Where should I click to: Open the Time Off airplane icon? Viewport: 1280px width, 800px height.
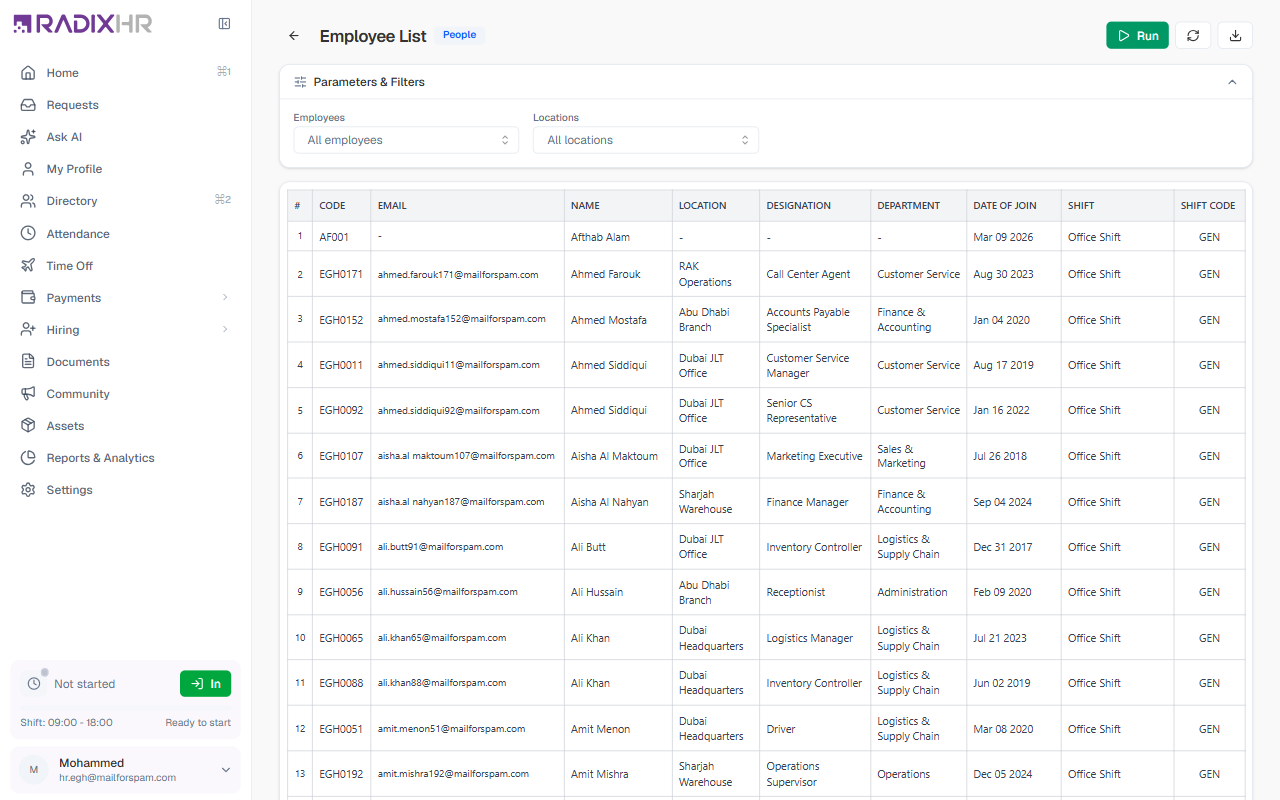(28, 266)
